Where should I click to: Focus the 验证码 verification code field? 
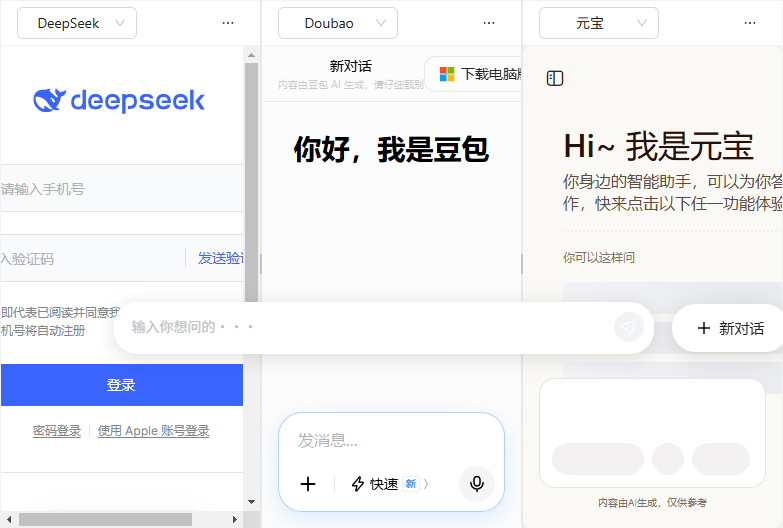[92, 258]
